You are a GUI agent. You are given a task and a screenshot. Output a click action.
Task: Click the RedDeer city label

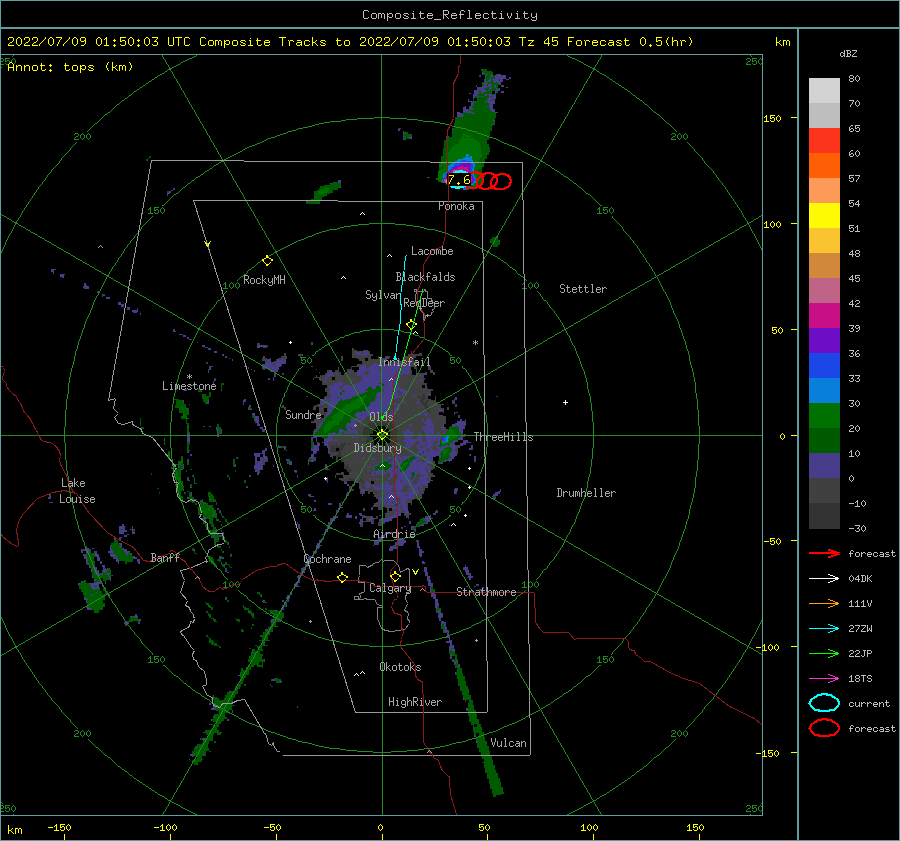[424, 303]
